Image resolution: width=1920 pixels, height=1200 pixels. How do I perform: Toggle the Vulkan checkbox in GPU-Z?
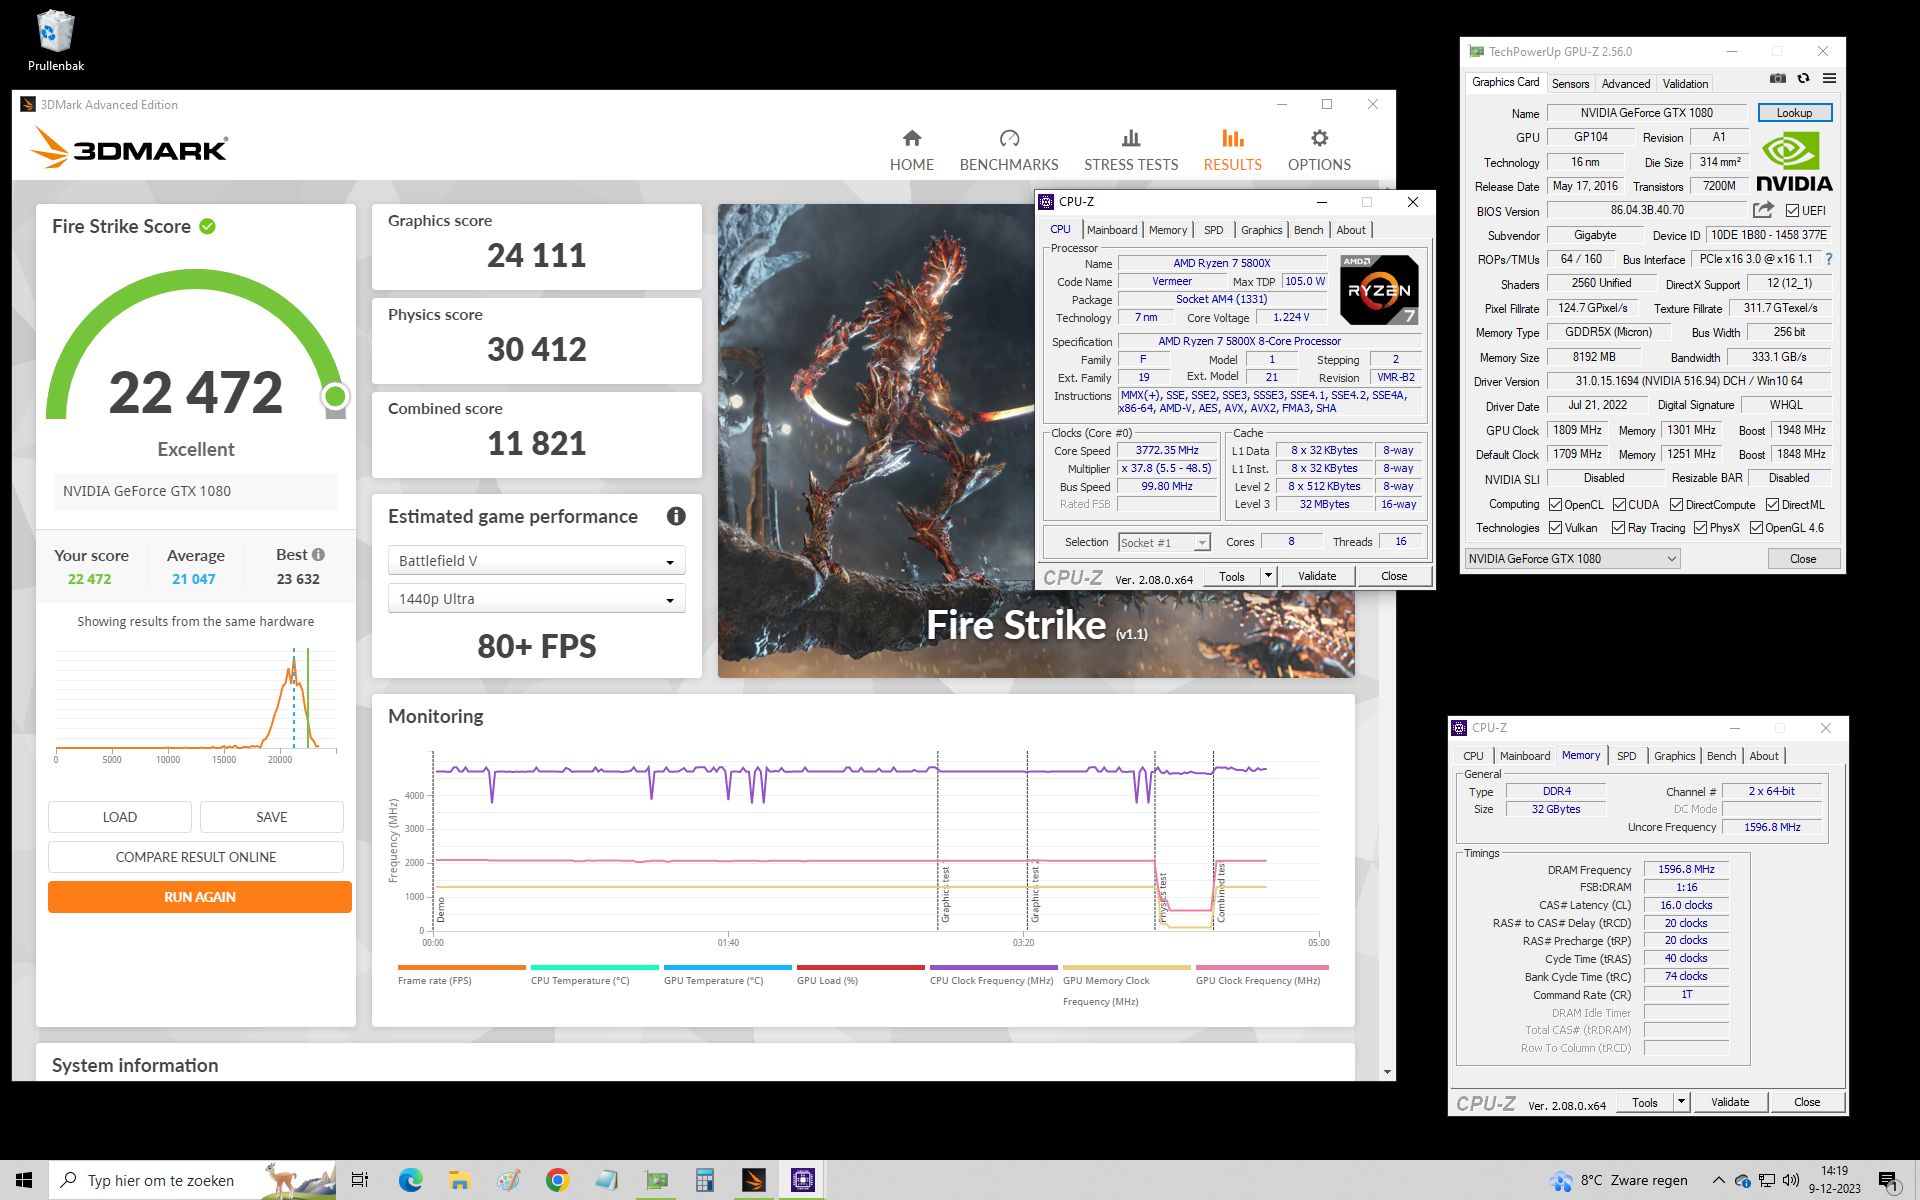[x=1556, y=528]
